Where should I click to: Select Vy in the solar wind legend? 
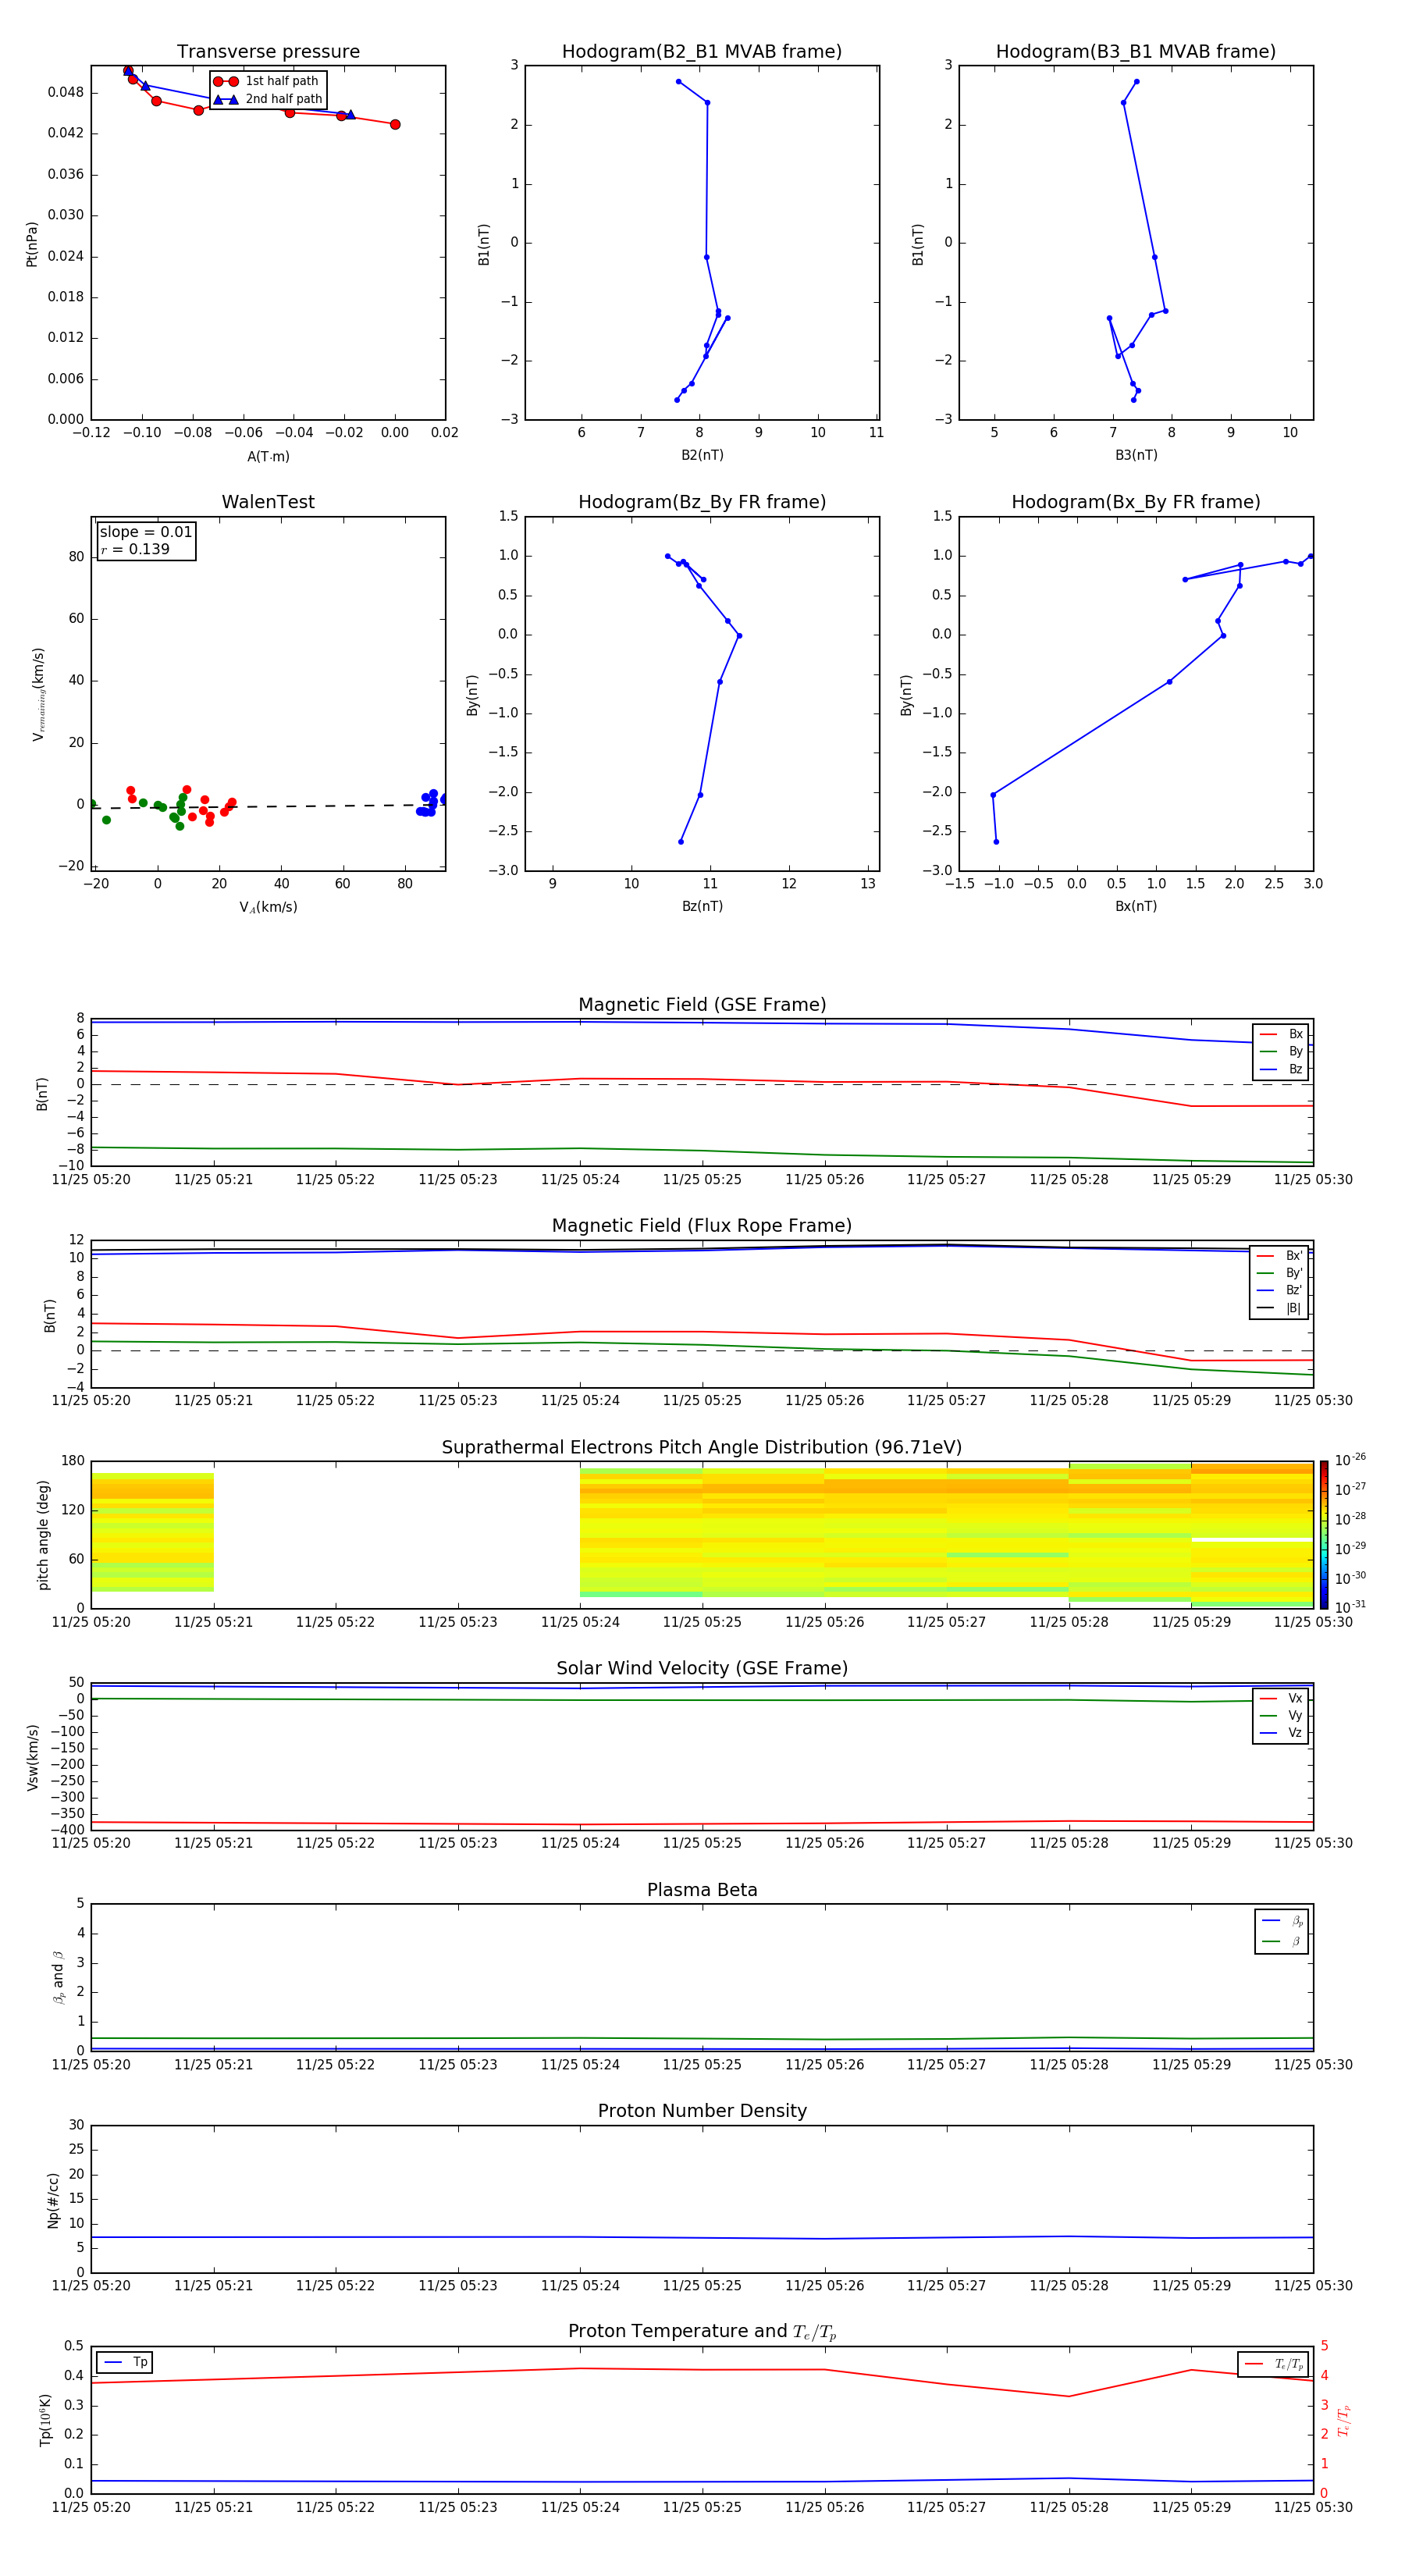(1281, 1715)
